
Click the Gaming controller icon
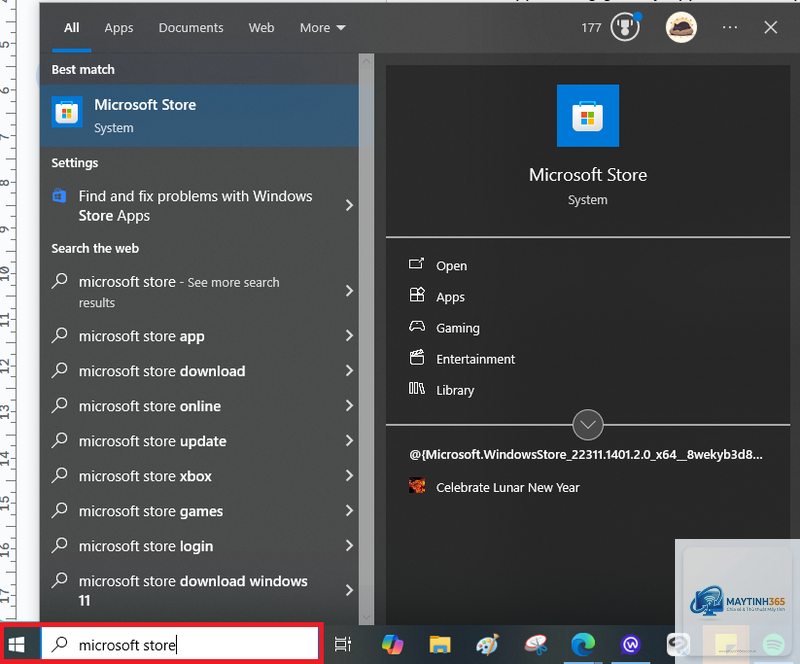[417, 326]
